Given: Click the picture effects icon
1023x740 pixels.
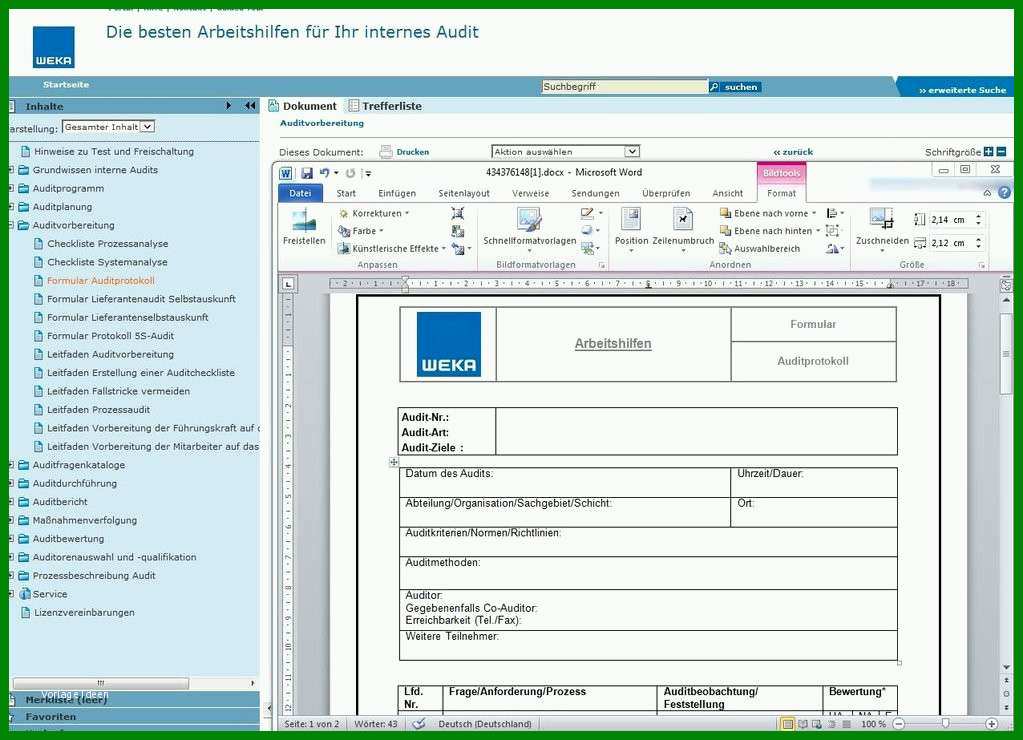Looking at the screenshot, I should click(x=590, y=230).
